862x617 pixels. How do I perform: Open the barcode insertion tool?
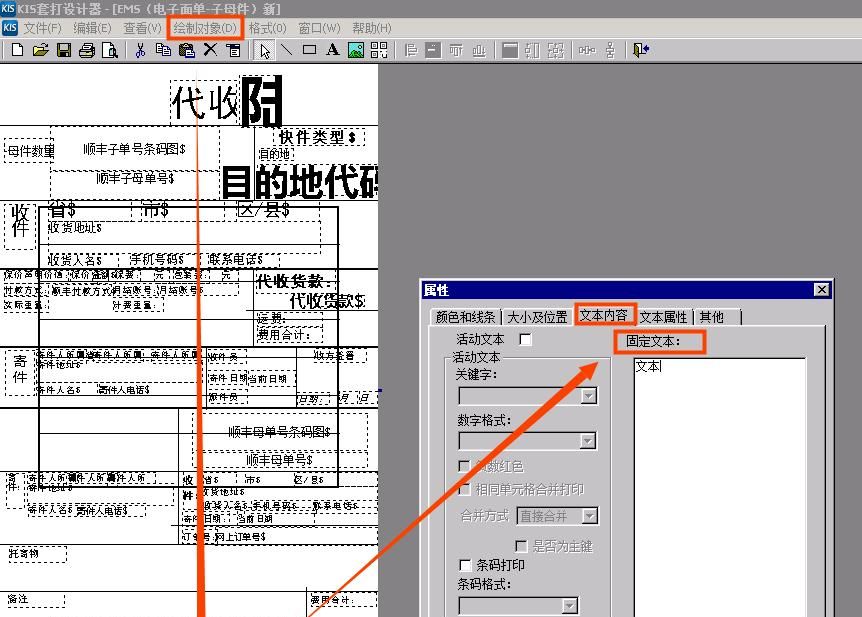pyautogui.click(x=380, y=50)
